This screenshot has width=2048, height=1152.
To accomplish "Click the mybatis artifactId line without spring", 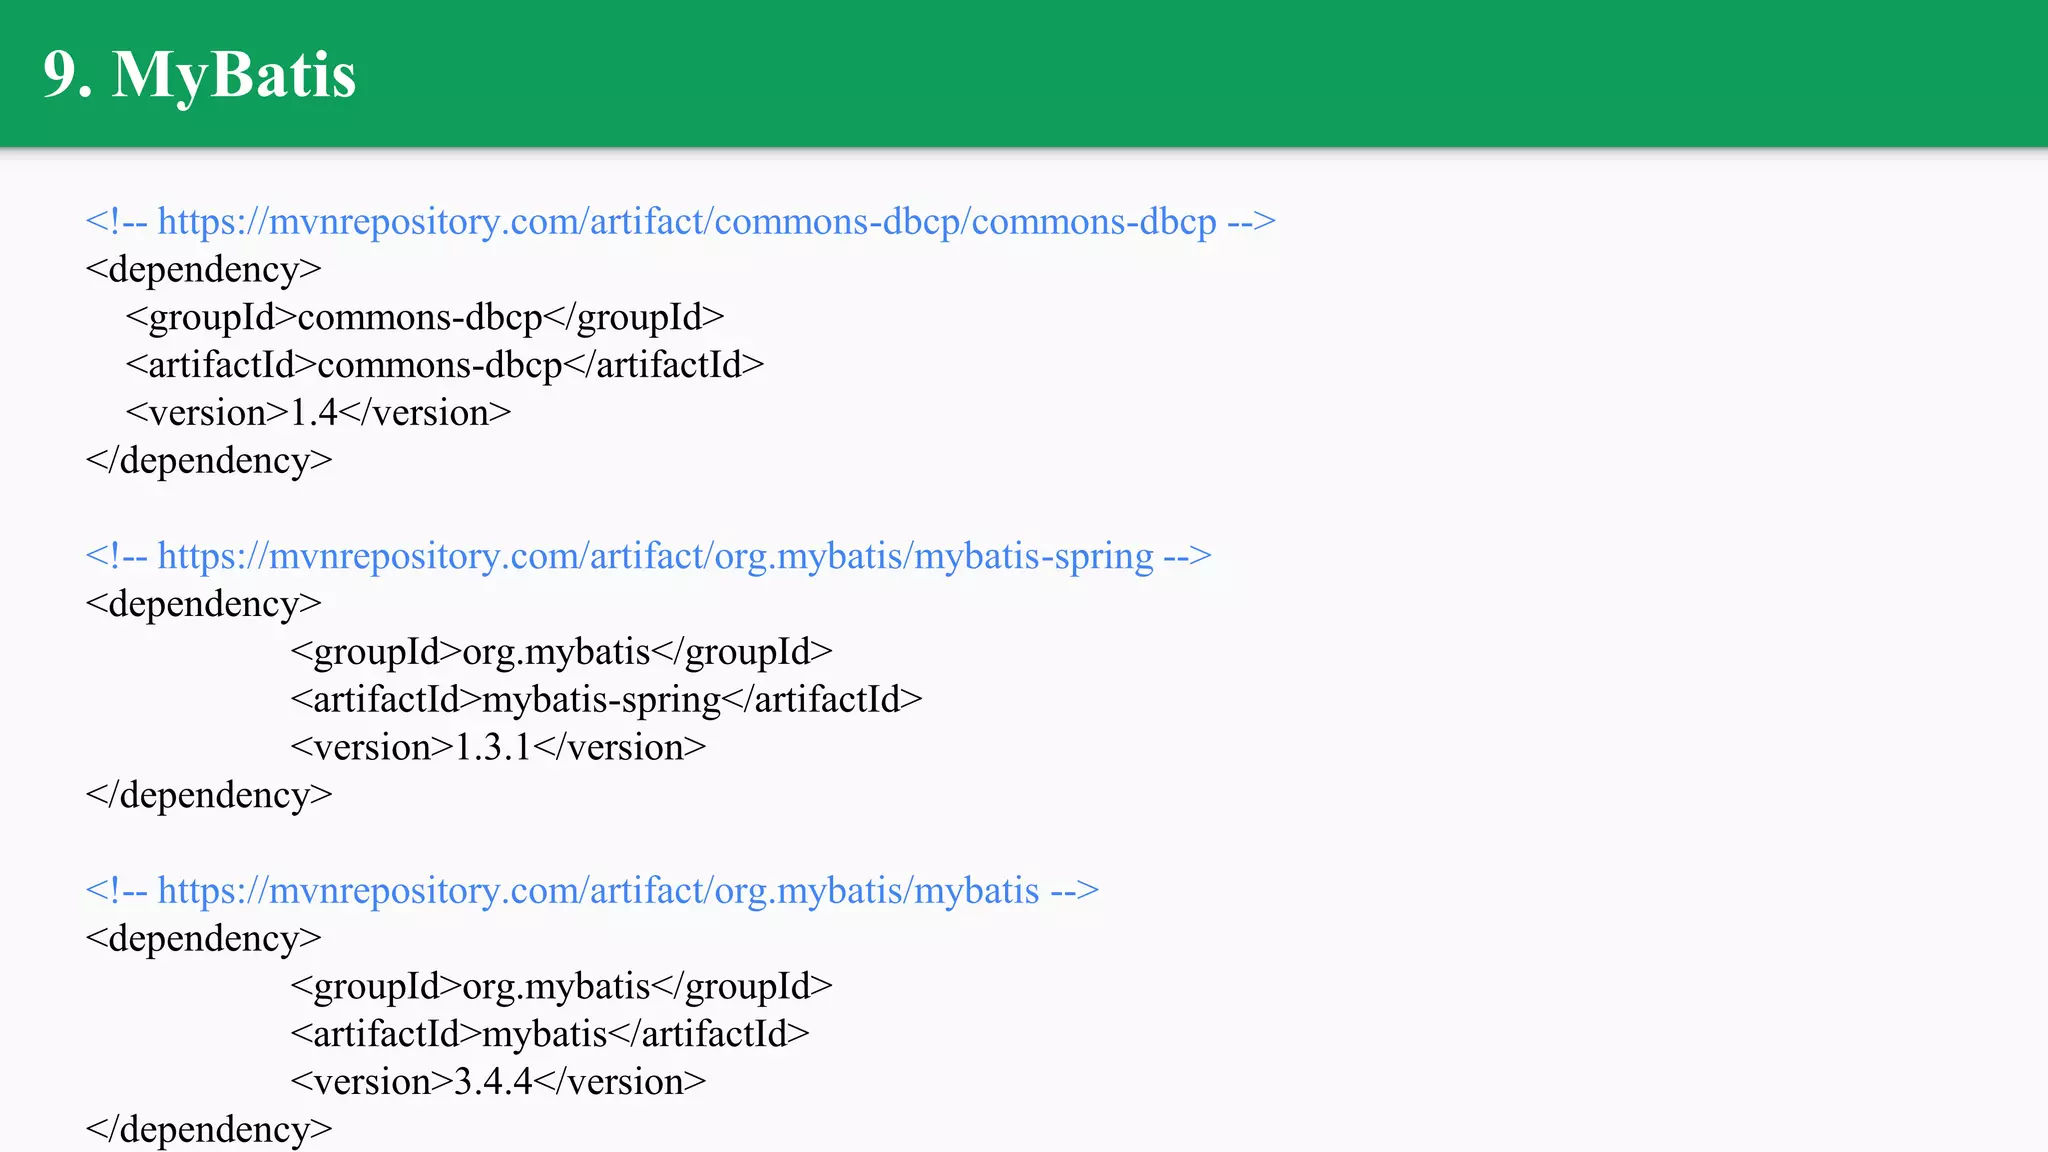I will [x=550, y=1034].
